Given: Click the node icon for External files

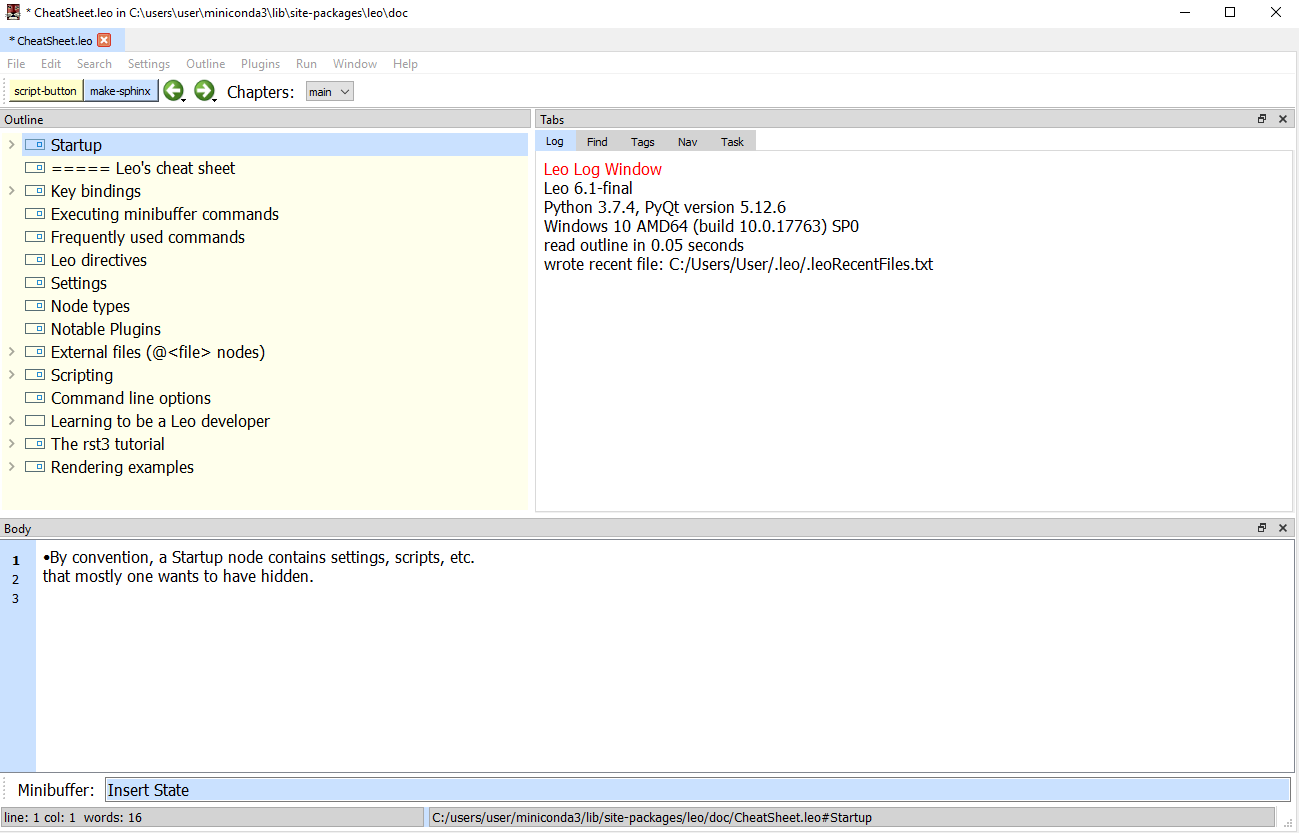Looking at the screenshot, I should [x=35, y=352].
